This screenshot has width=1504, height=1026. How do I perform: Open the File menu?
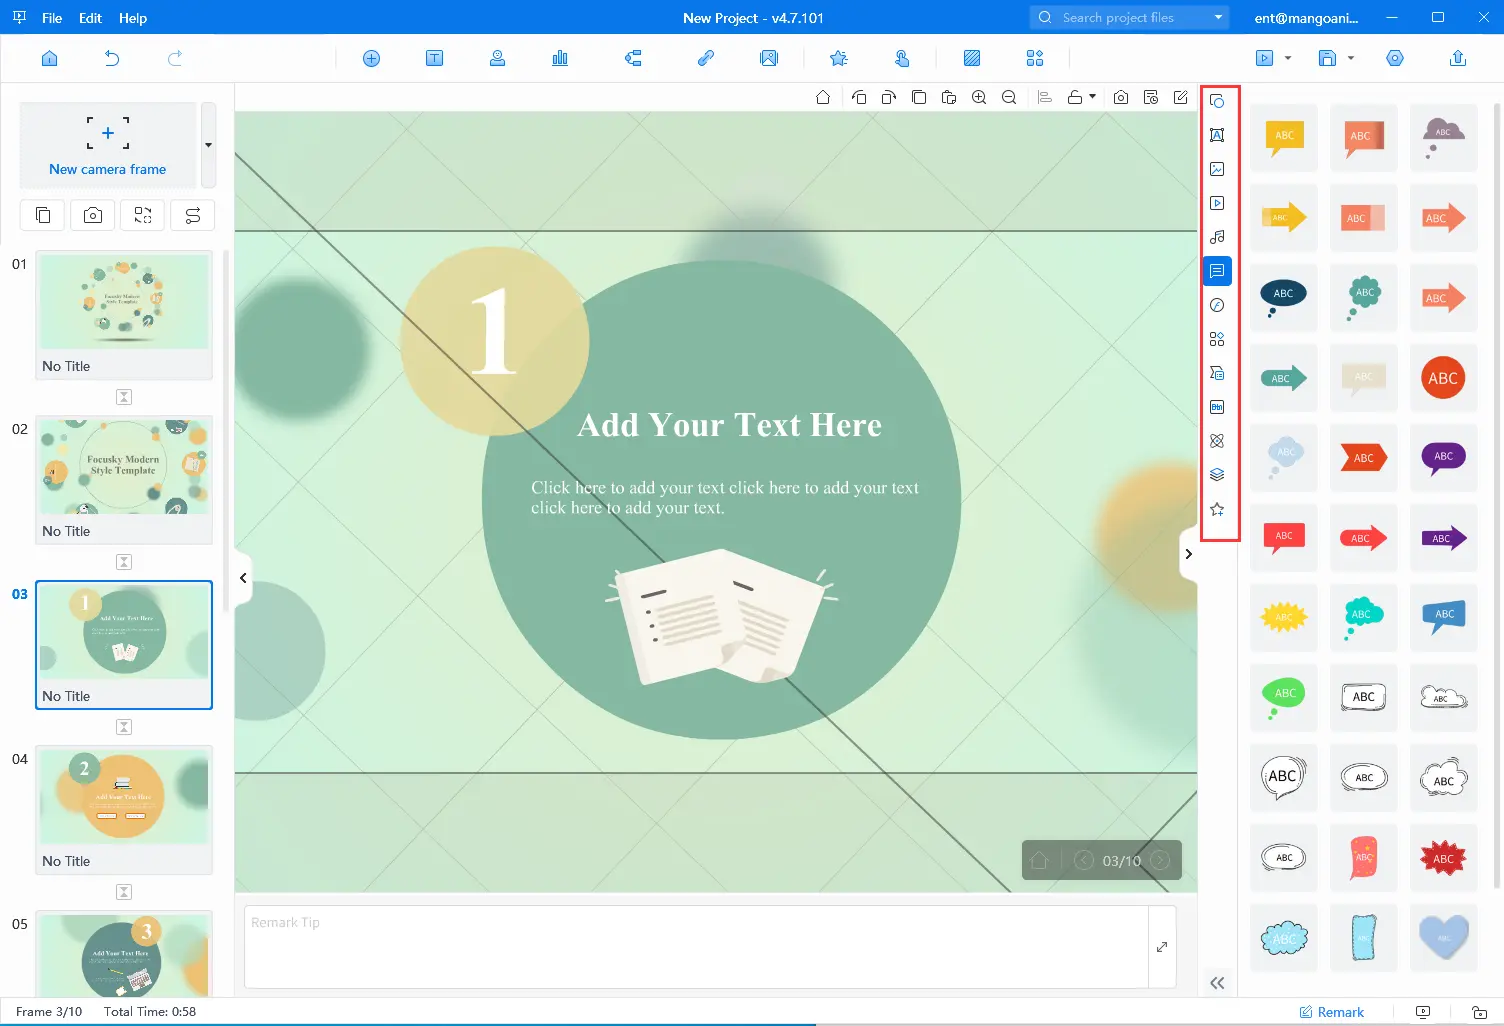pos(52,18)
